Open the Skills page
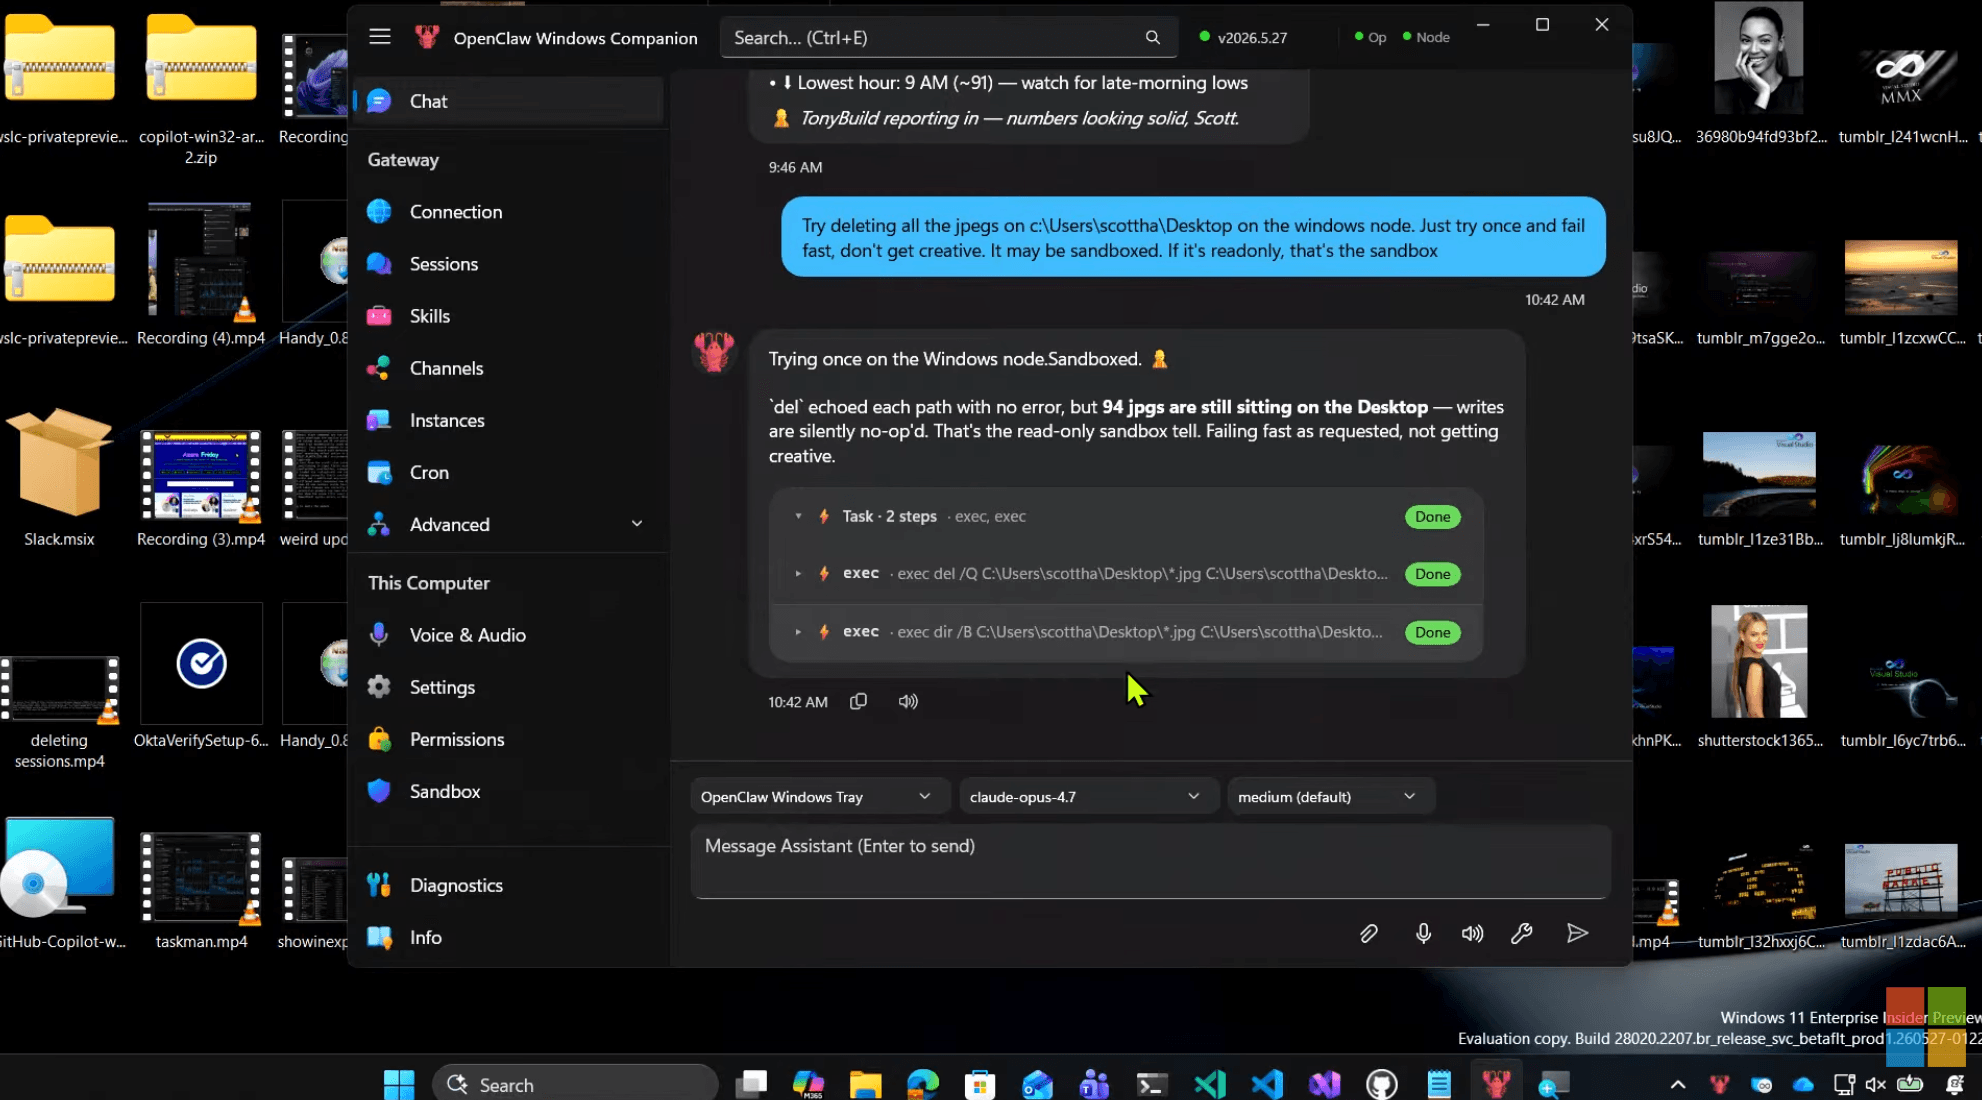Viewport: 1982px width, 1100px height. point(509,316)
